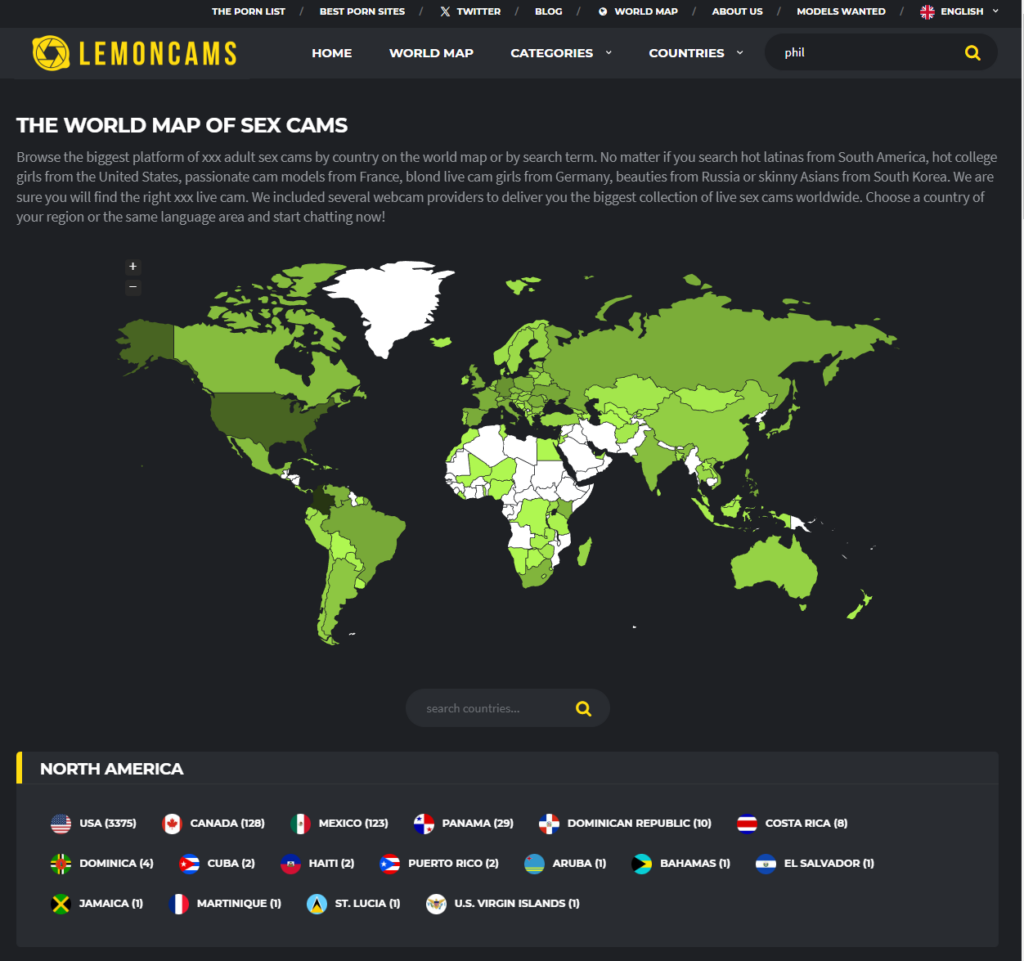This screenshot has height=961, width=1024.
Task: Open the Blog link in top bar
Action: 548,12
